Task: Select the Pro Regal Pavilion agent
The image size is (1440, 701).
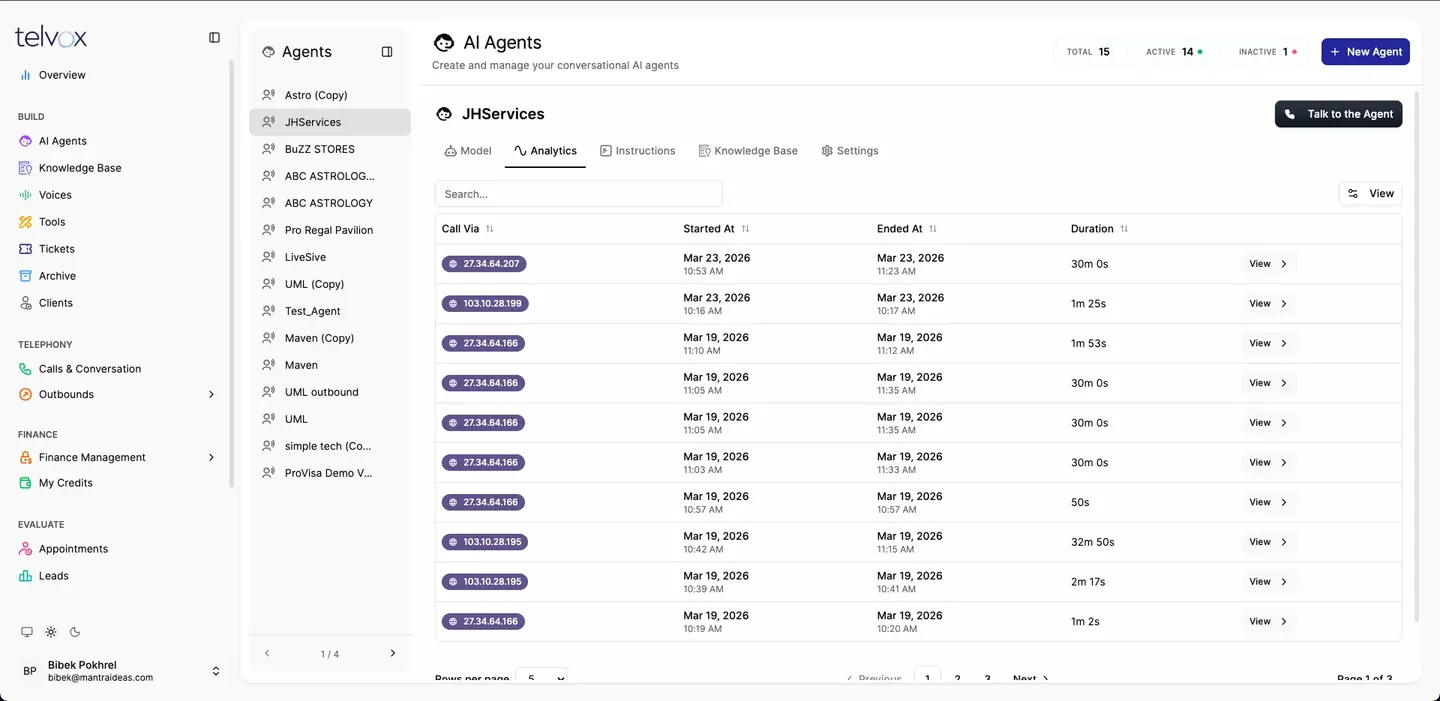Action: (x=330, y=230)
